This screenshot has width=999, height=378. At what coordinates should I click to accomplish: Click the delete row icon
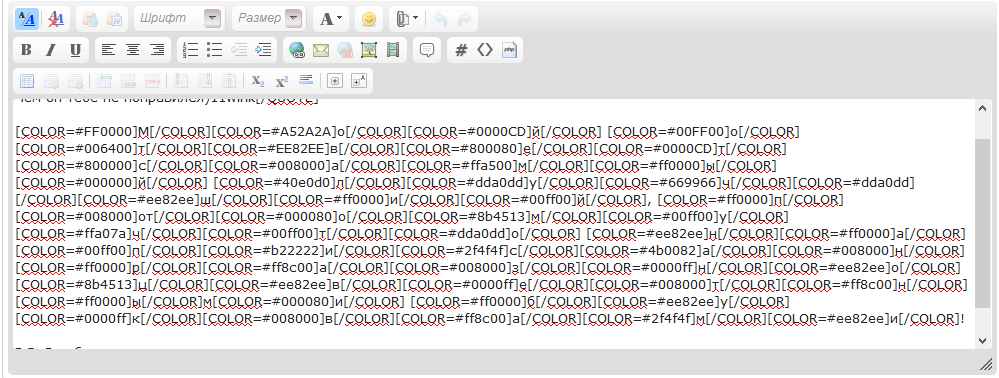coord(153,81)
